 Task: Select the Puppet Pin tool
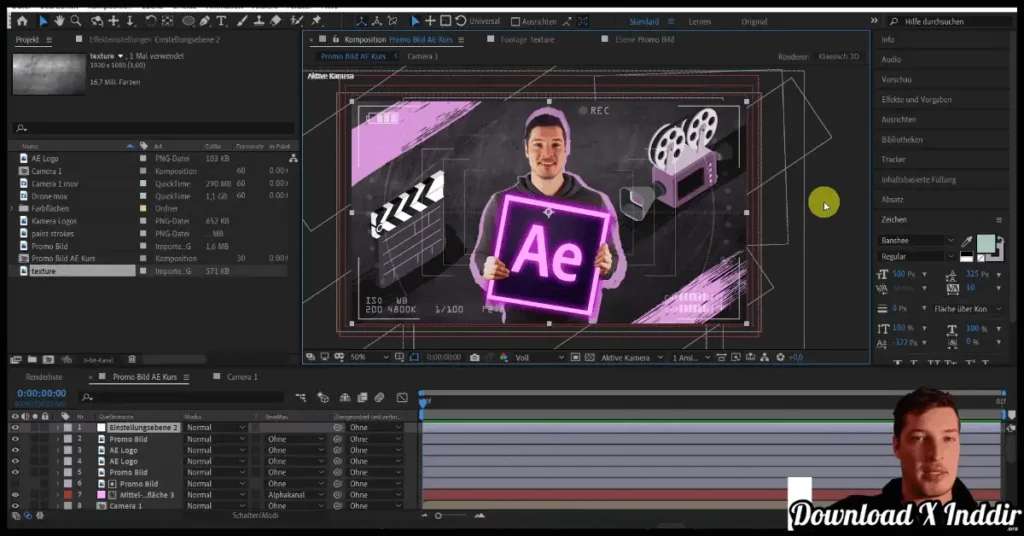pyautogui.click(x=317, y=21)
